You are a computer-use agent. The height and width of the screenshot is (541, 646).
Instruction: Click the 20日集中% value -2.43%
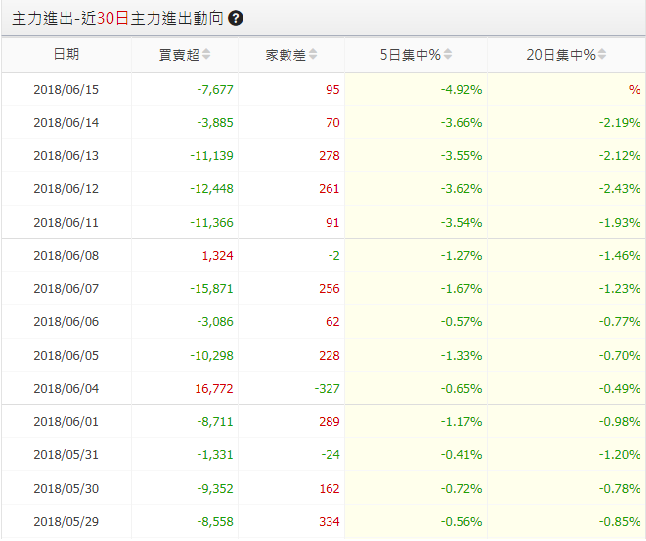click(620, 189)
